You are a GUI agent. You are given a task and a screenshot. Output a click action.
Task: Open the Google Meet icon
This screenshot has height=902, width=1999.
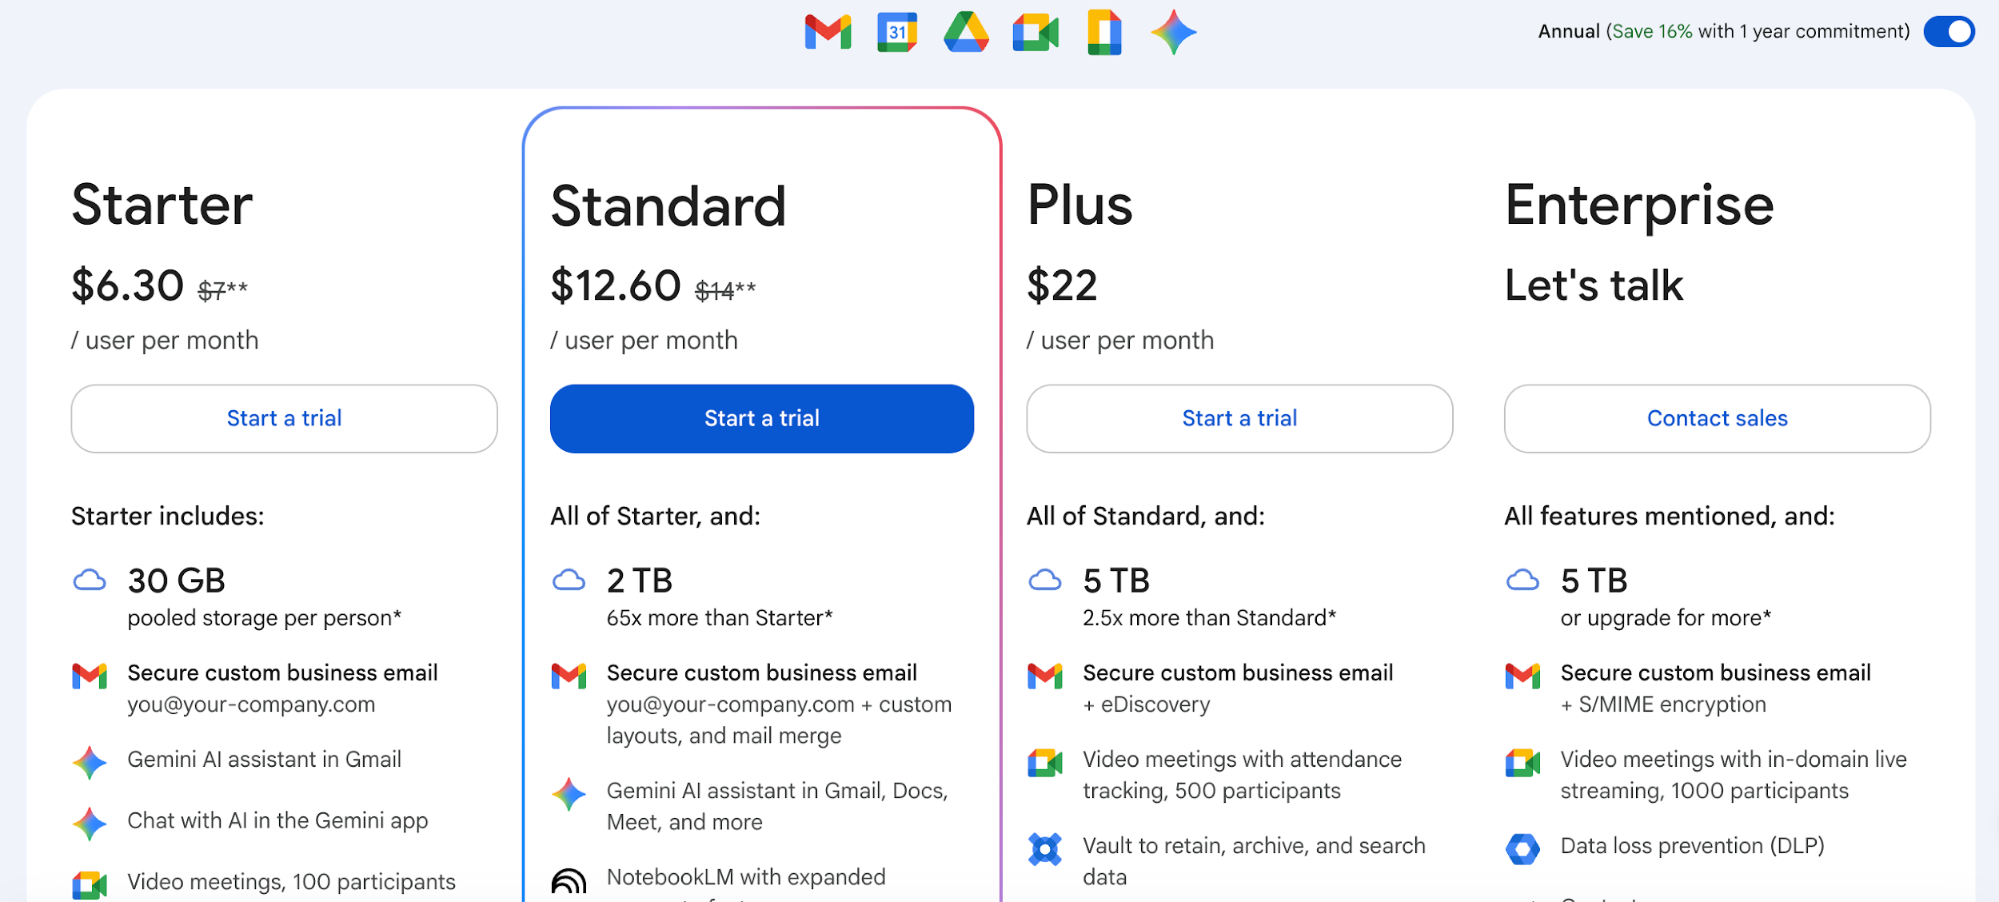tap(1034, 32)
